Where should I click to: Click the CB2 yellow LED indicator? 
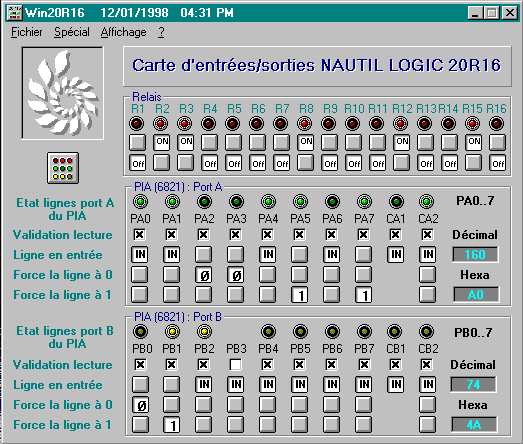point(427,332)
